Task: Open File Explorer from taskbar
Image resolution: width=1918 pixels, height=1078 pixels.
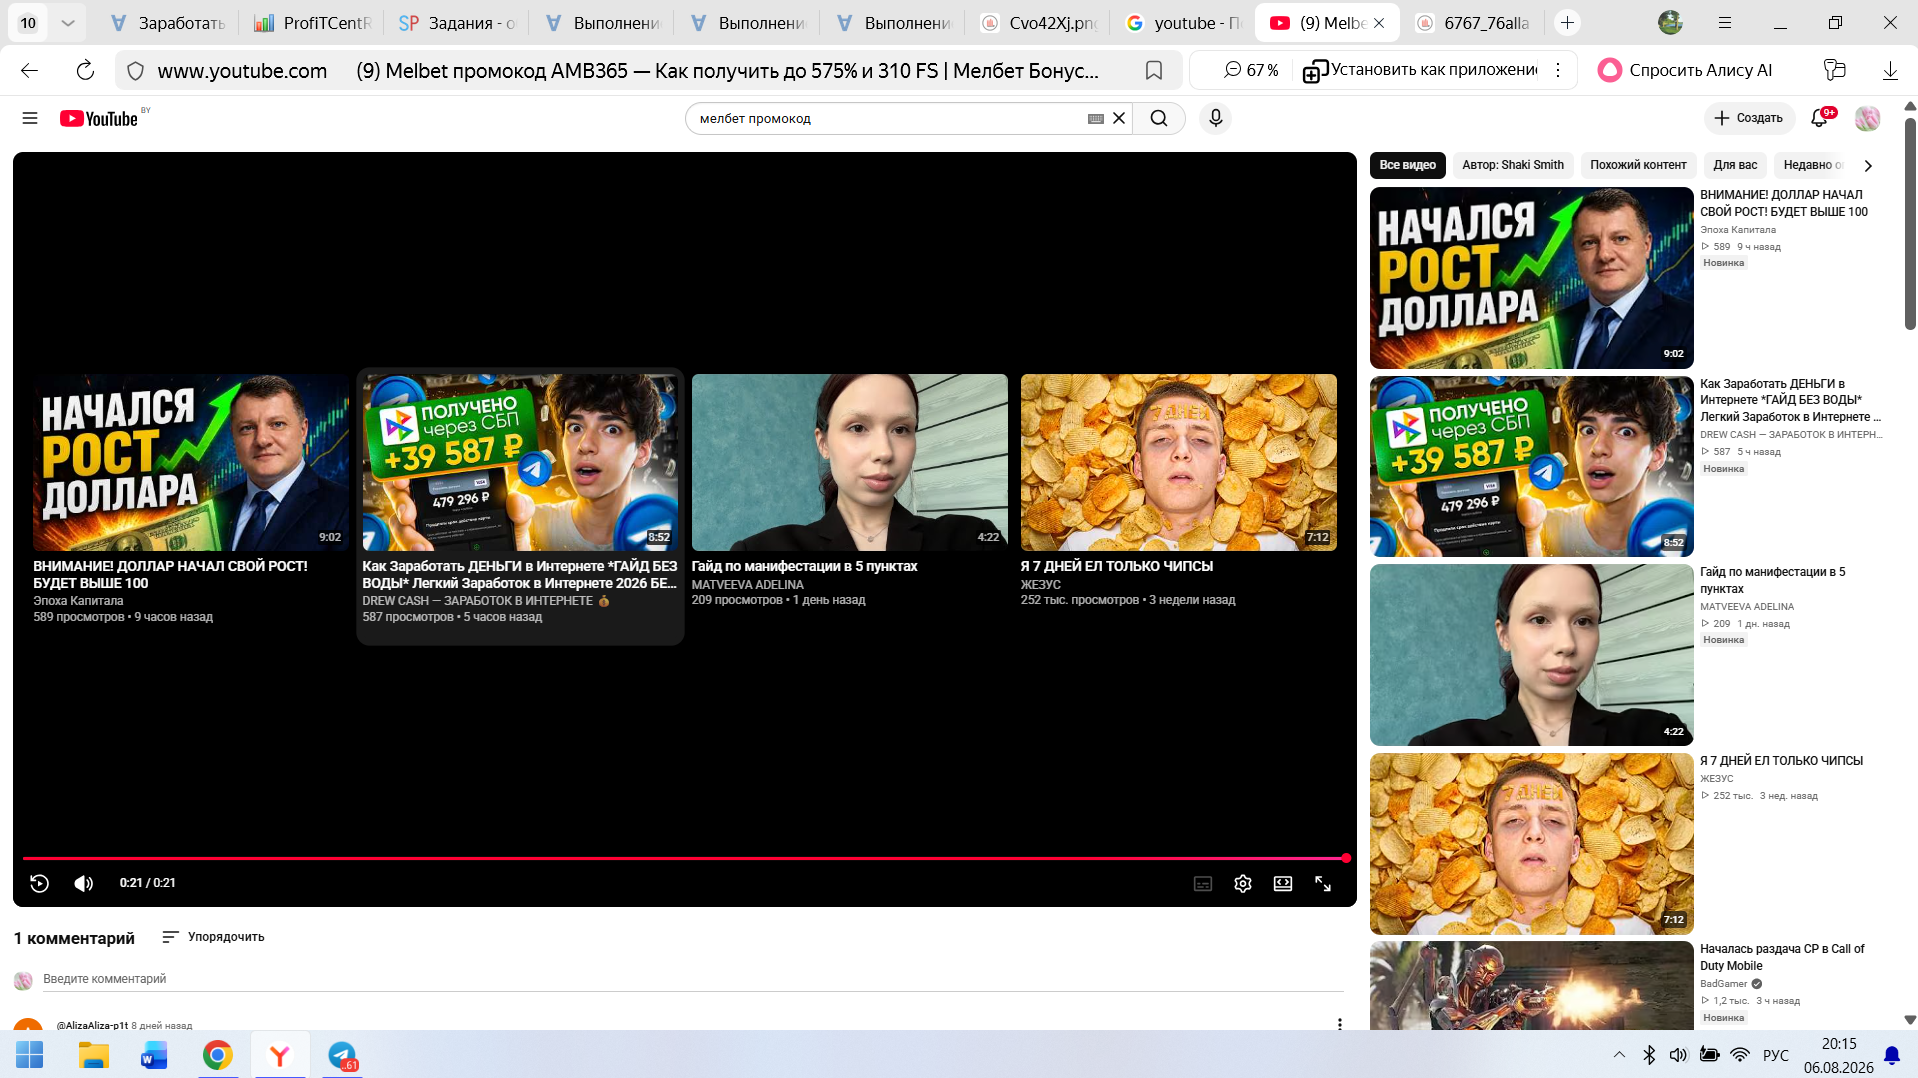Action: pyautogui.click(x=93, y=1055)
